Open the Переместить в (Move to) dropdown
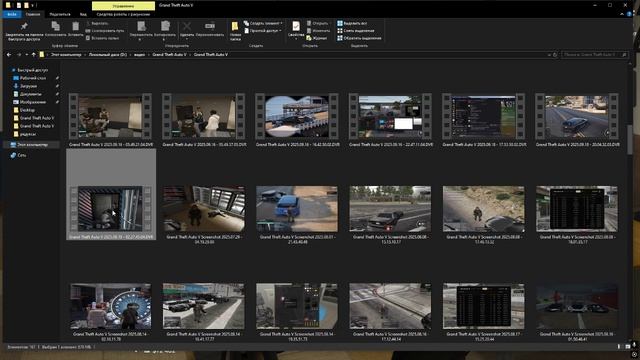 click(140, 39)
